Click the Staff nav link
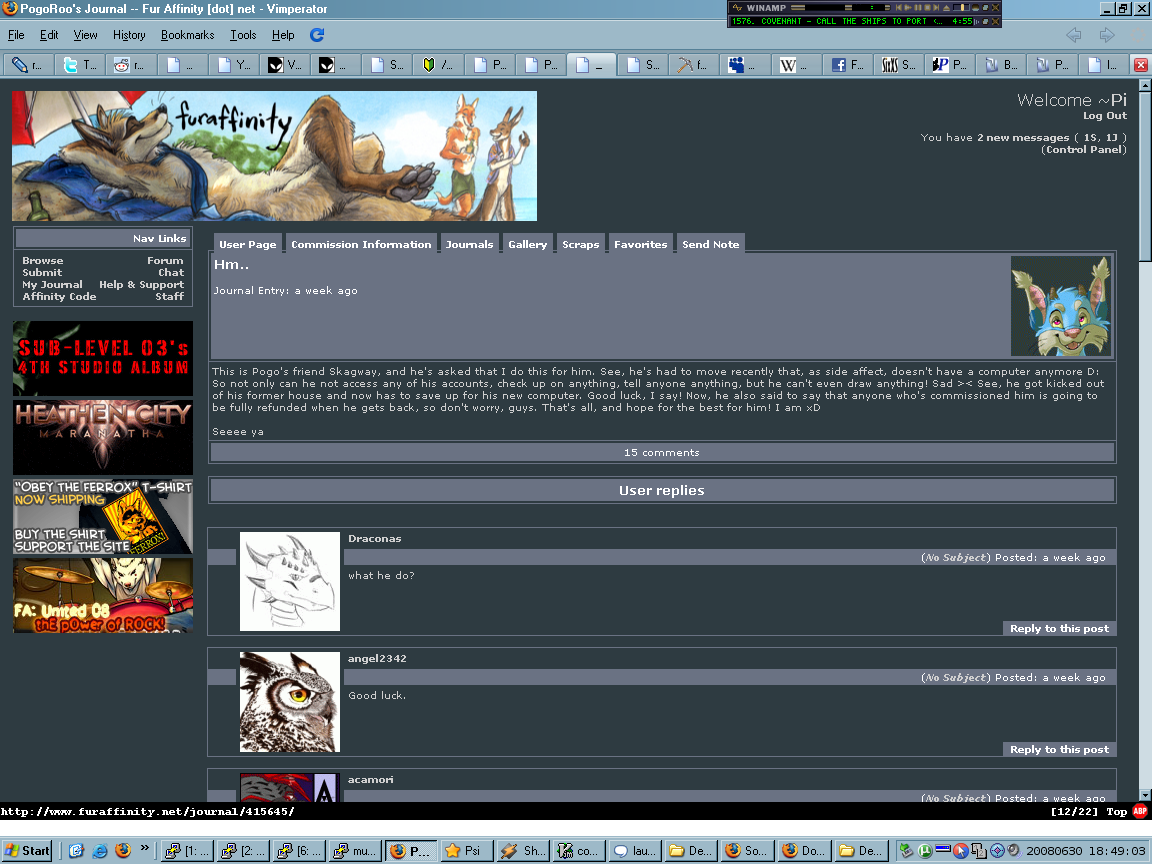This screenshot has width=1152, height=864. [170, 296]
